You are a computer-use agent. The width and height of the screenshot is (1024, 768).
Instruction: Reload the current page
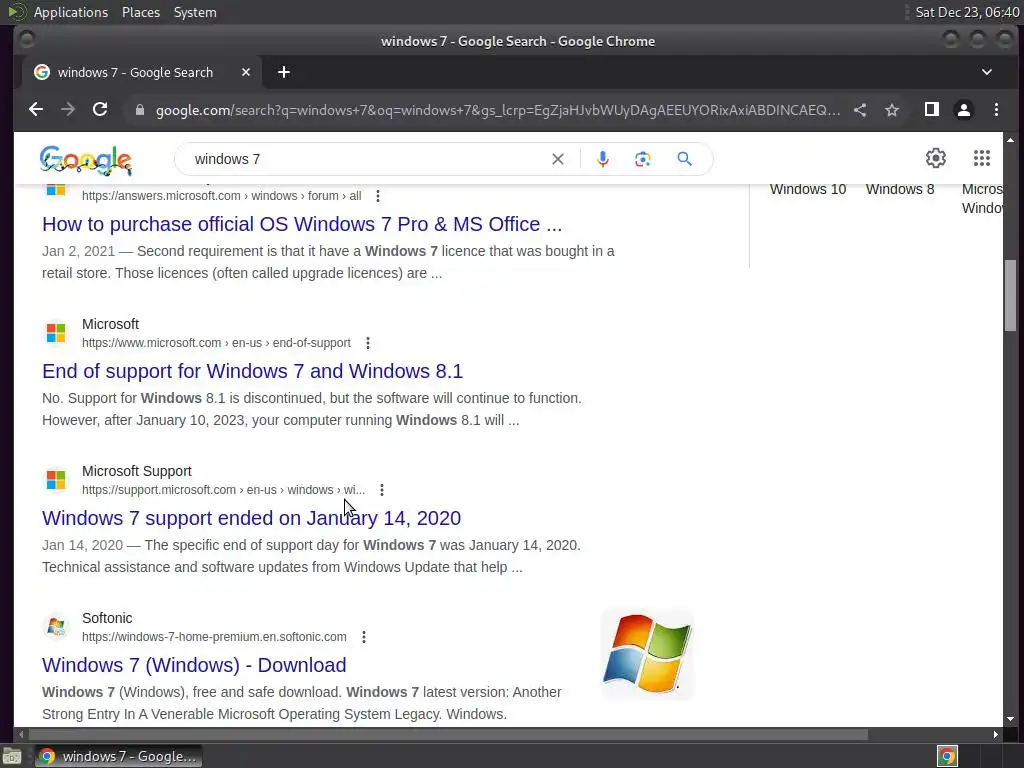point(100,110)
